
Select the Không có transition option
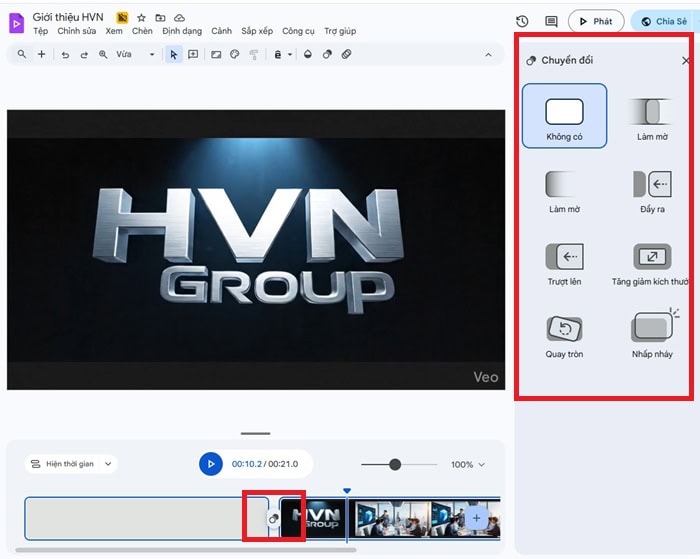tap(564, 116)
